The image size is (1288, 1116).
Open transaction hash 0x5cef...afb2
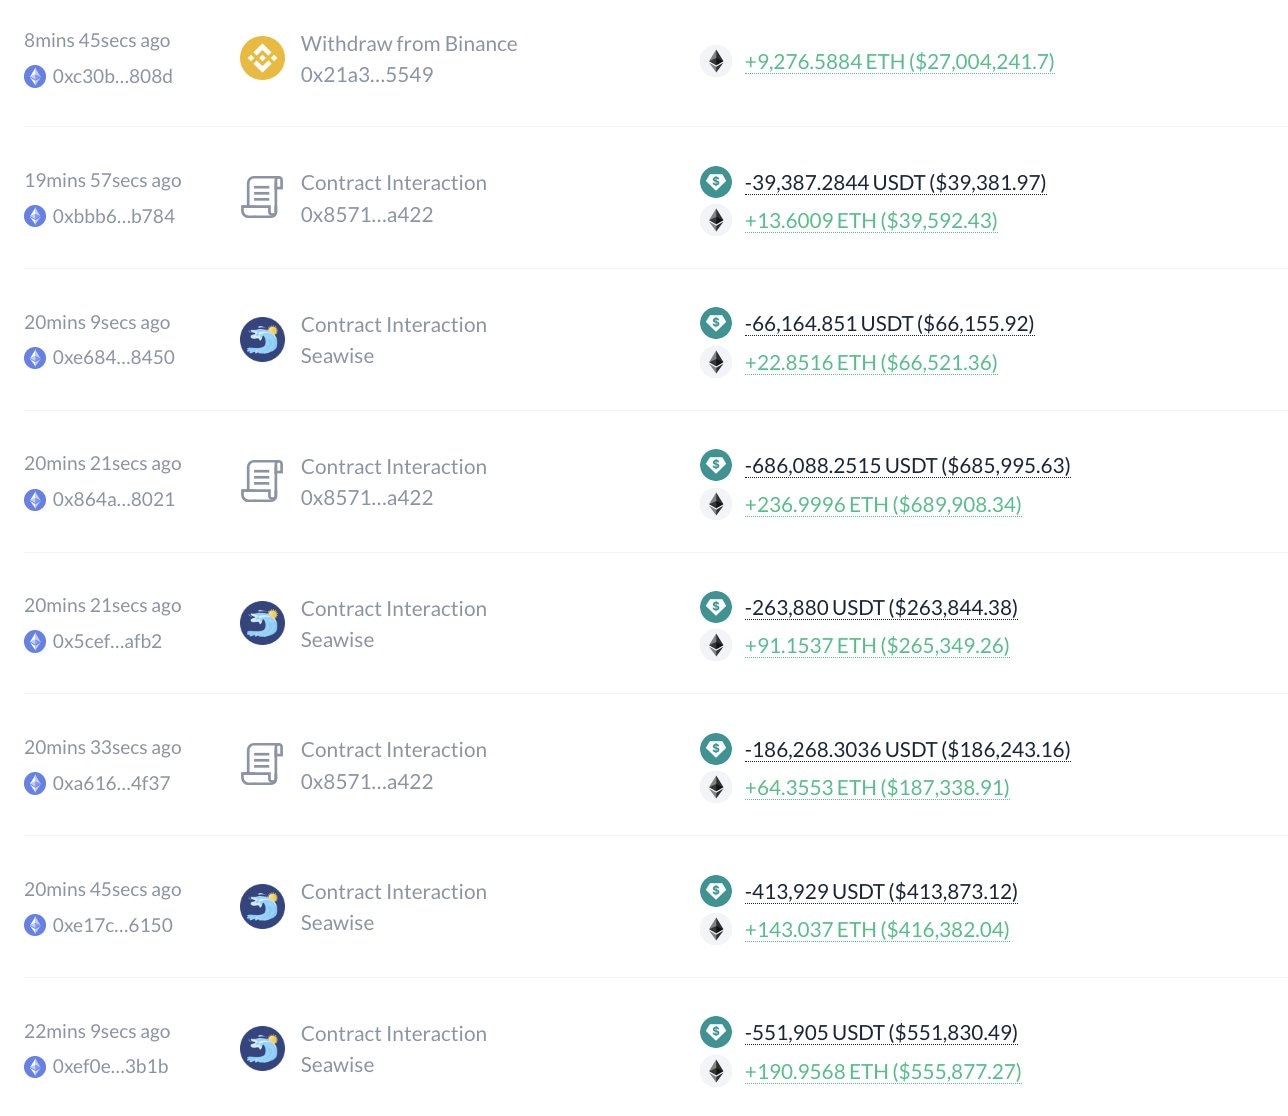click(x=107, y=641)
